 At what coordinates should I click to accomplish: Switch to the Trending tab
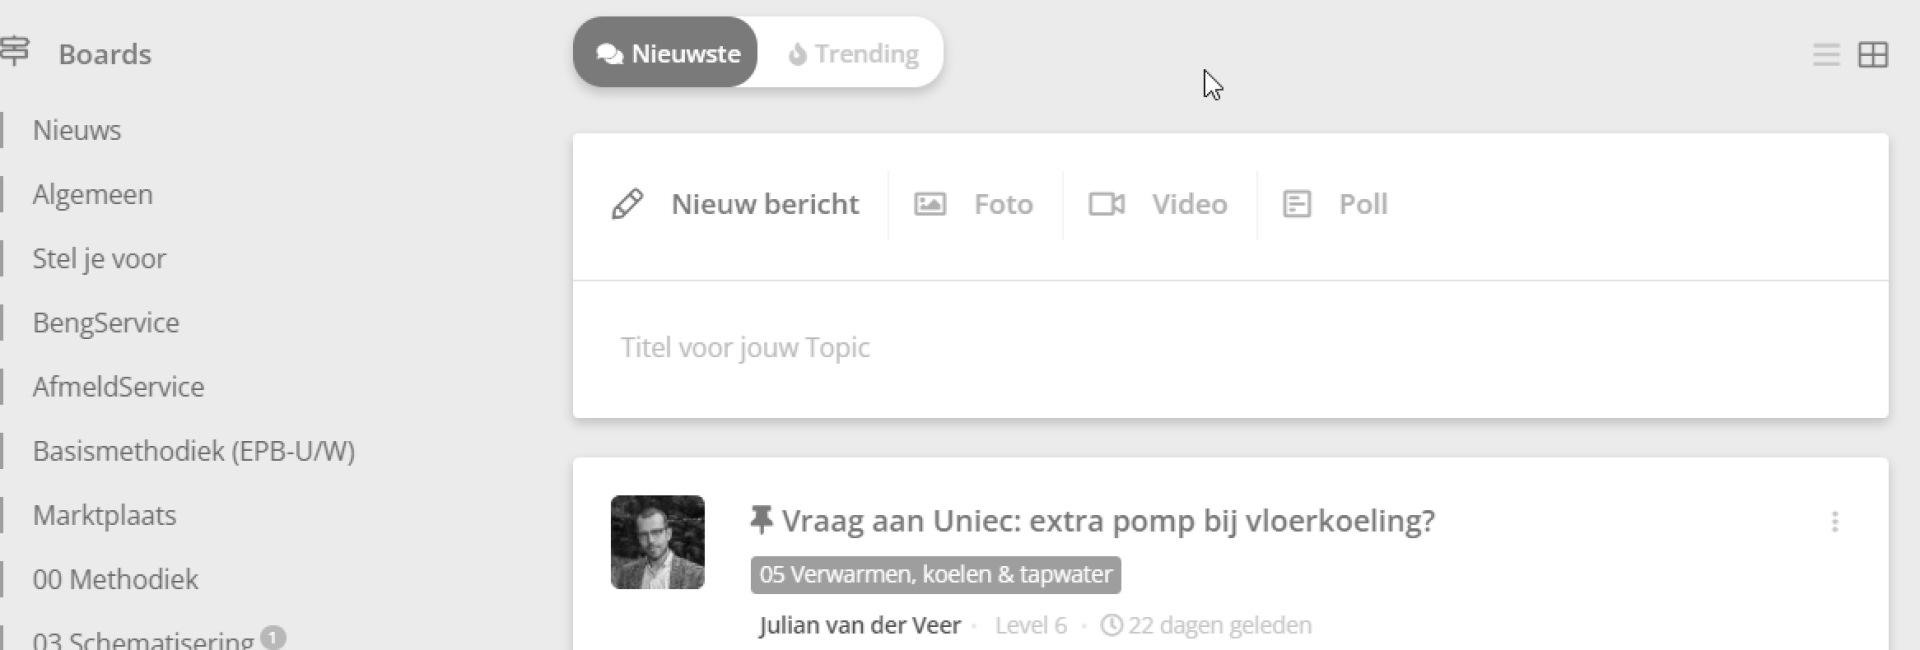pyautogui.click(x=853, y=53)
